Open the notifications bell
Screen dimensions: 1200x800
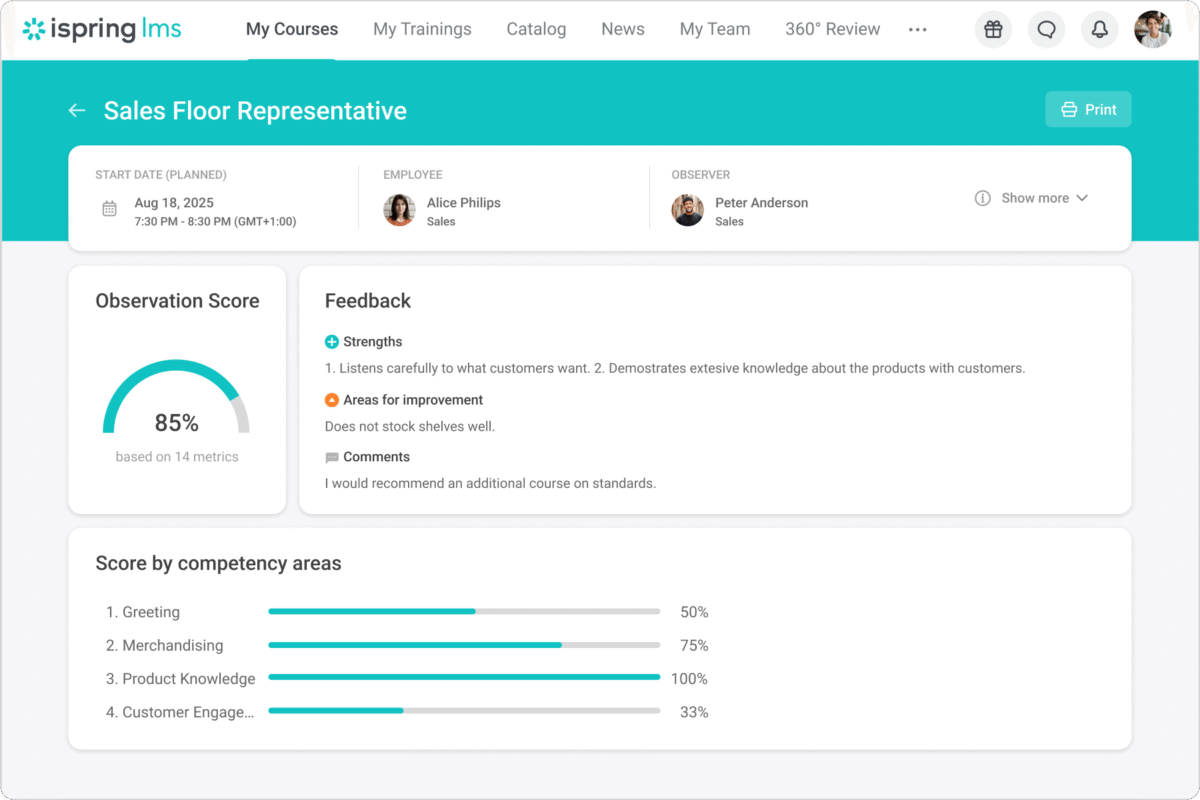tap(1099, 29)
